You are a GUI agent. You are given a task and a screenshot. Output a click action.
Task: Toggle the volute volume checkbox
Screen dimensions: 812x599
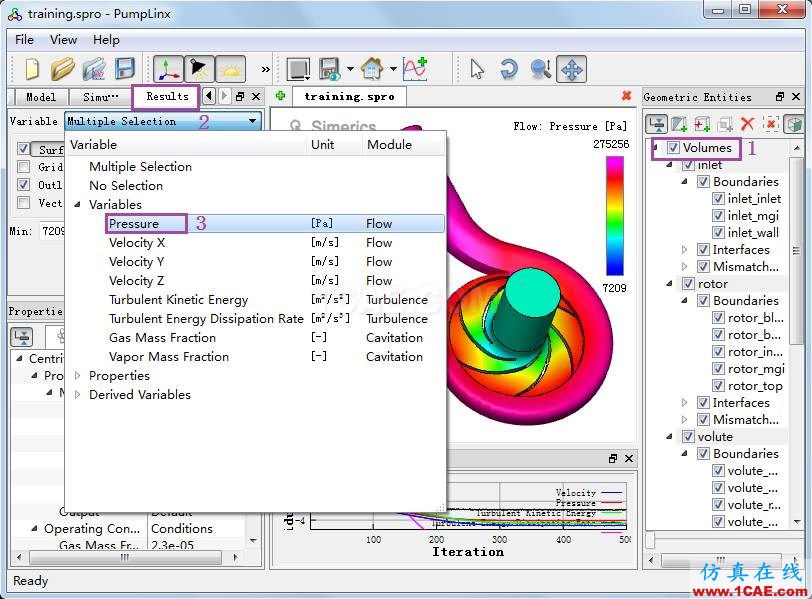[x=688, y=436]
